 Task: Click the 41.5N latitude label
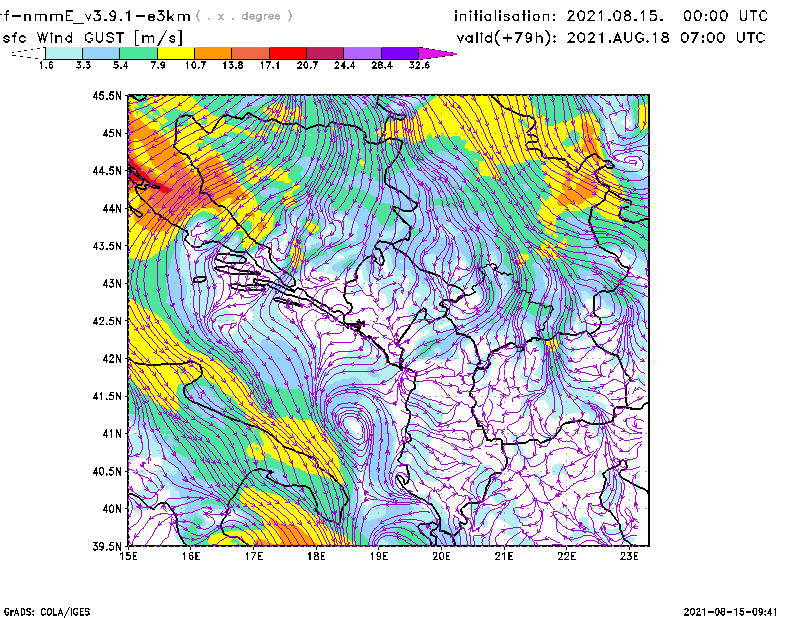(x=107, y=396)
